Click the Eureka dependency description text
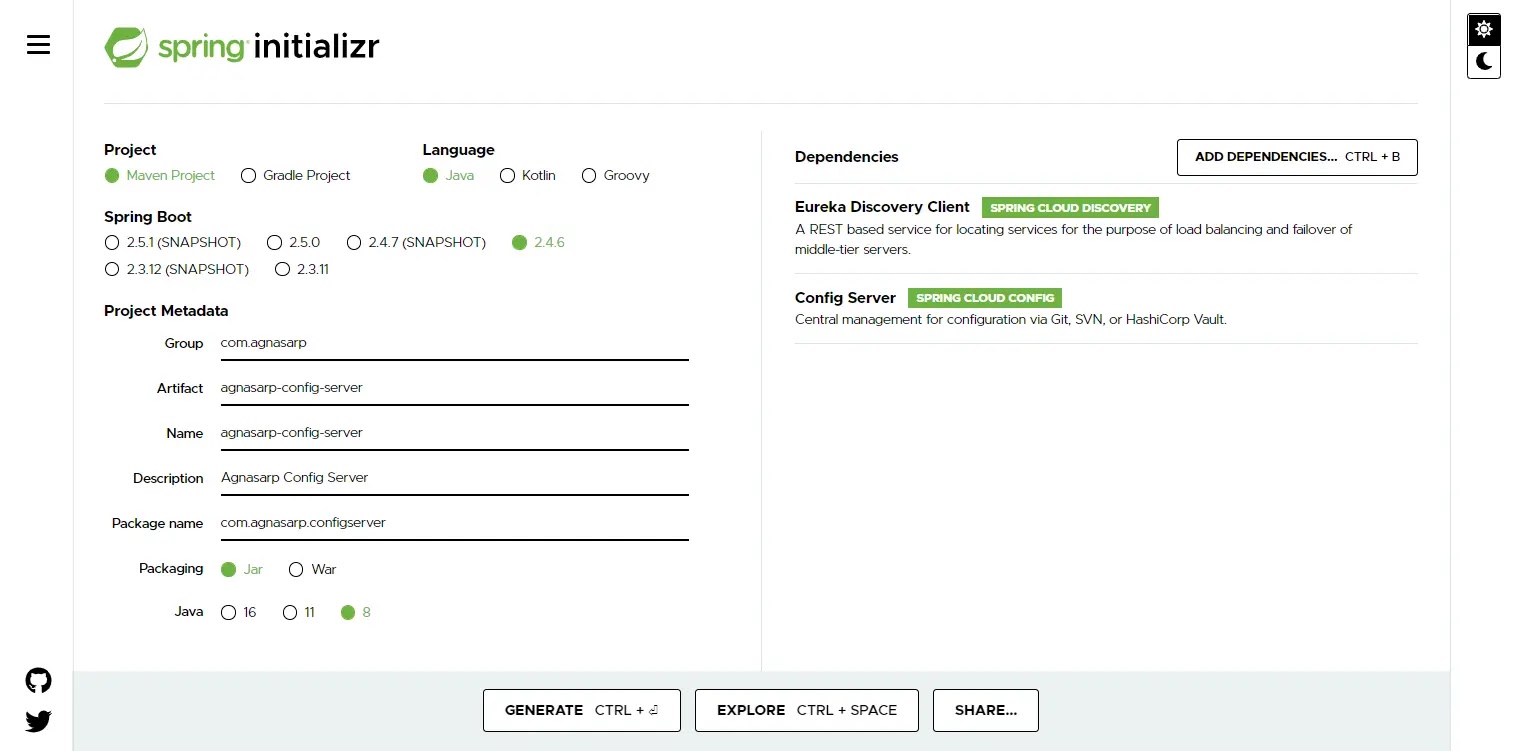 (x=1073, y=239)
